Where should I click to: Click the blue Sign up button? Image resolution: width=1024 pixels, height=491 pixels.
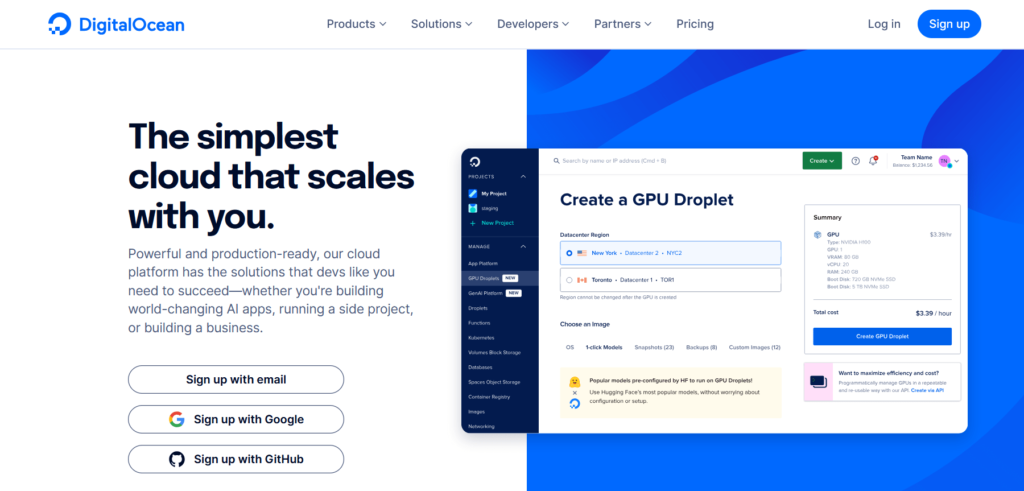pos(949,24)
